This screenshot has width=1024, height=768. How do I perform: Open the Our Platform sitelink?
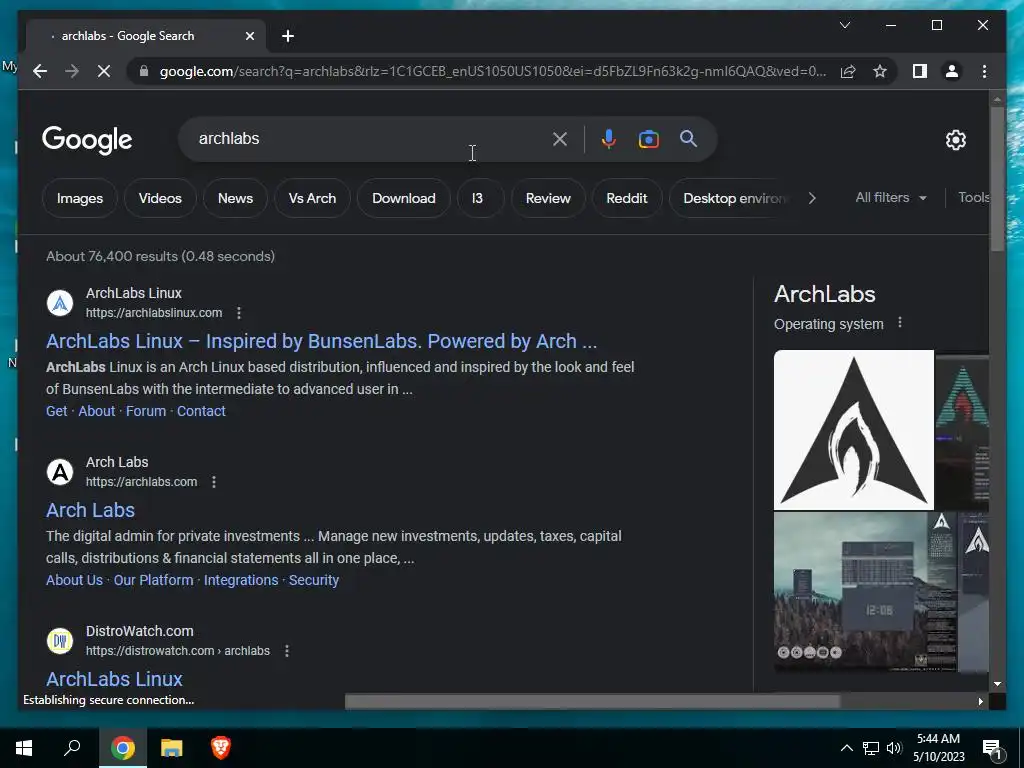tap(153, 580)
